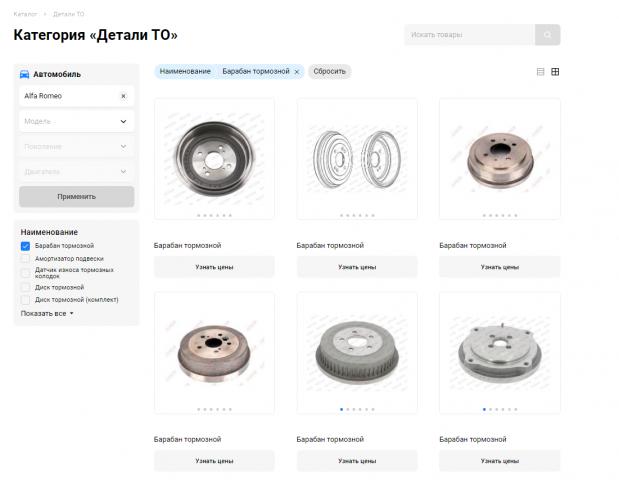Viewport: 619px width, 480px height.
Task: Check the Амортизатор подвески checkbox
Action: 25,258
